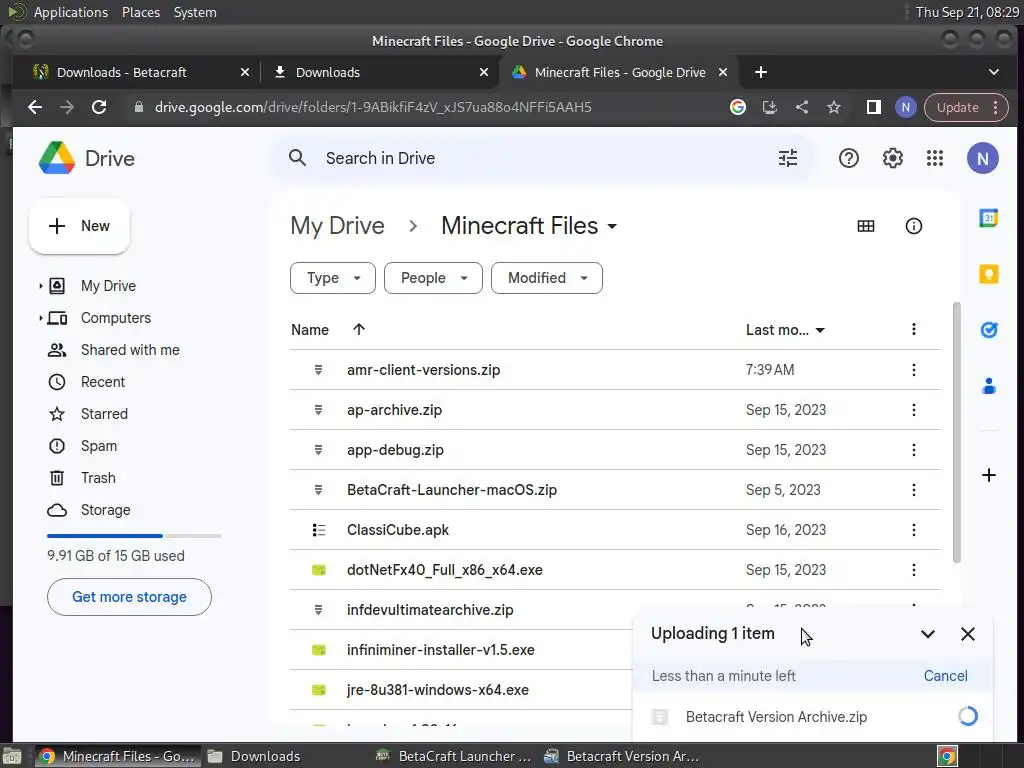Image resolution: width=1024 pixels, height=768 pixels.
Task: Expand Computers tree in sidebar
Action: [40, 318]
